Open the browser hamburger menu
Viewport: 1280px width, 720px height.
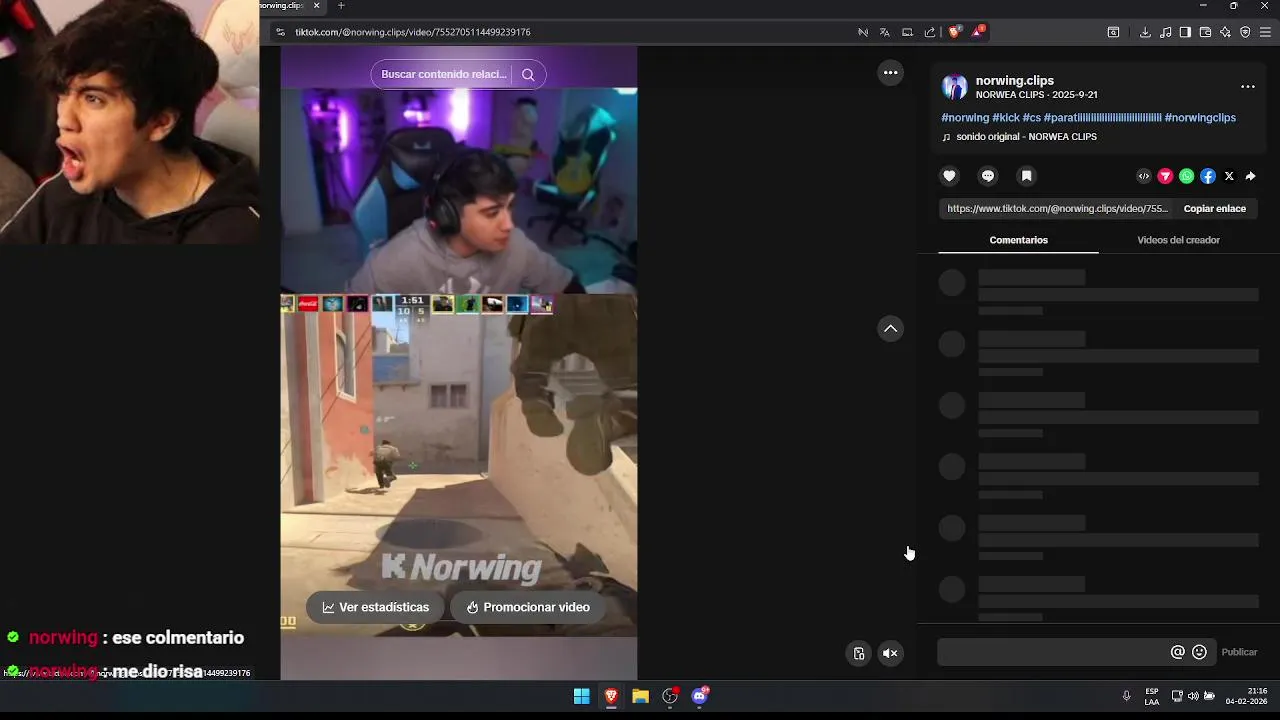click(x=1265, y=32)
